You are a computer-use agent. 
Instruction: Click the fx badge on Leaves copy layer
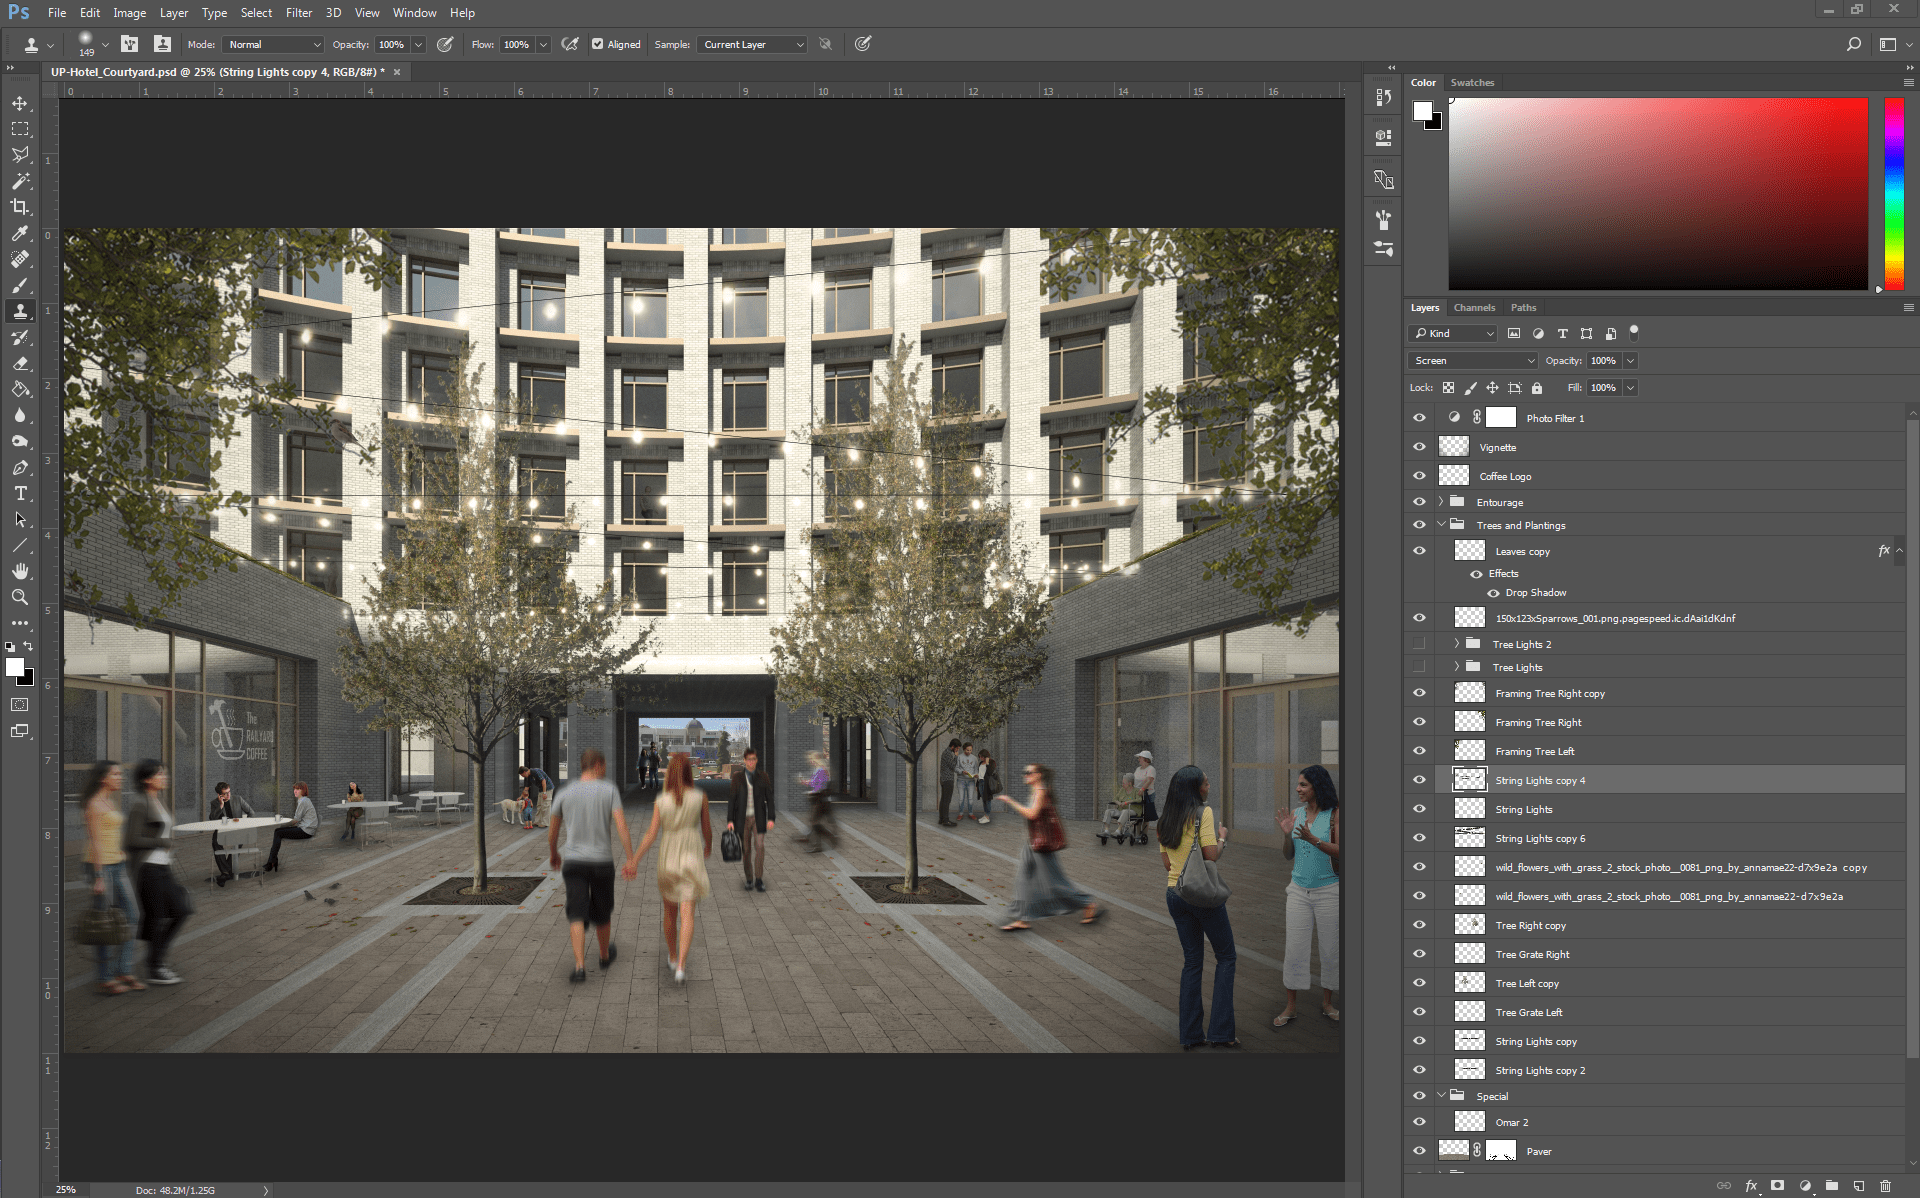[x=1884, y=550]
